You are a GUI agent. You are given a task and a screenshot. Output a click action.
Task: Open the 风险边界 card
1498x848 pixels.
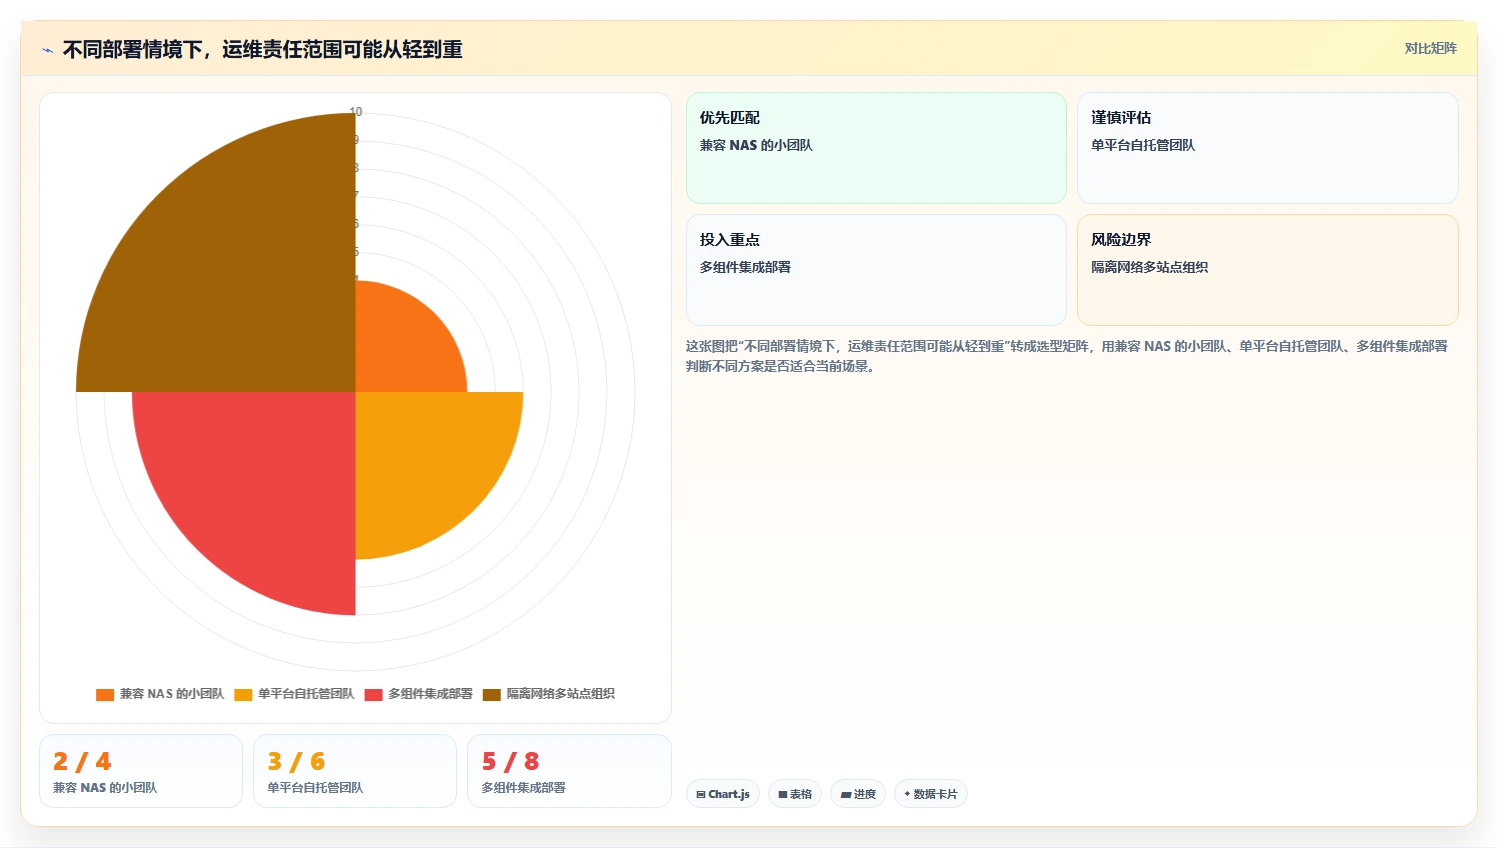tap(1267, 270)
